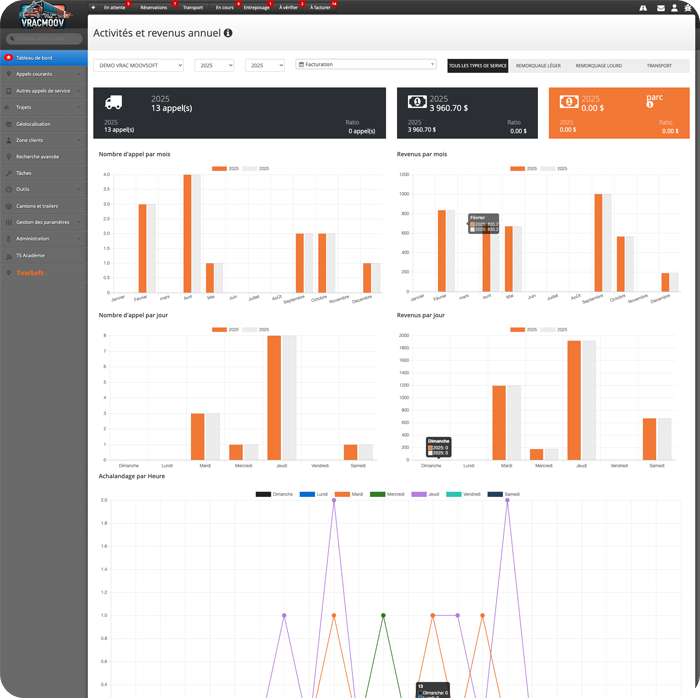The height and width of the screenshot is (698, 700).
Task: Click the bug report icon
Action: 688,8
